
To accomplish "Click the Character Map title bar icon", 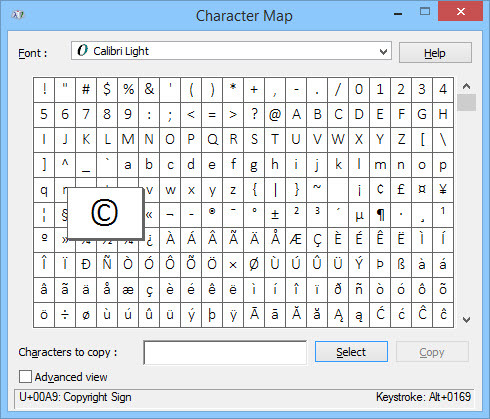I will (x=17, y=15).
